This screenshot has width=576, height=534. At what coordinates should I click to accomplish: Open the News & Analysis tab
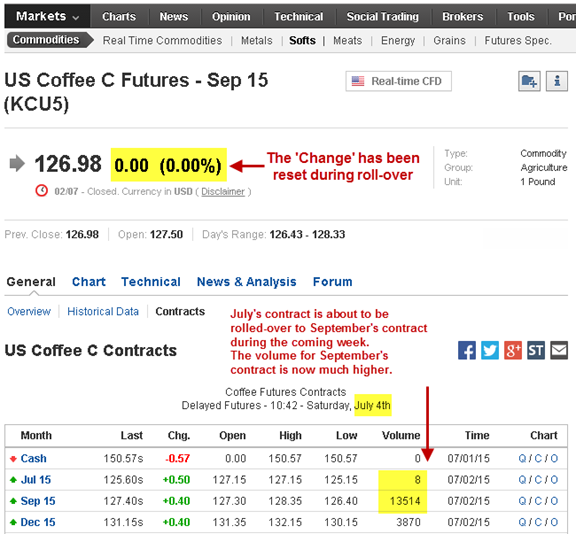246,282
